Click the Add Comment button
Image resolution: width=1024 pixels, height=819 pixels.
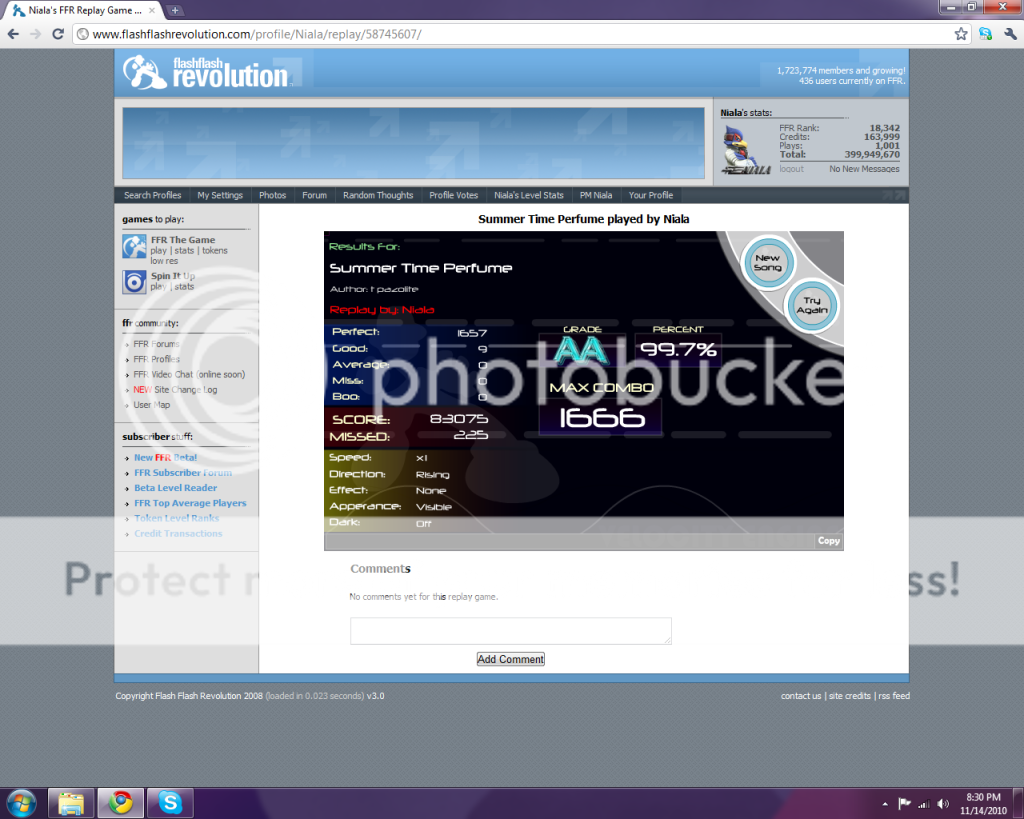coord(511,659)
